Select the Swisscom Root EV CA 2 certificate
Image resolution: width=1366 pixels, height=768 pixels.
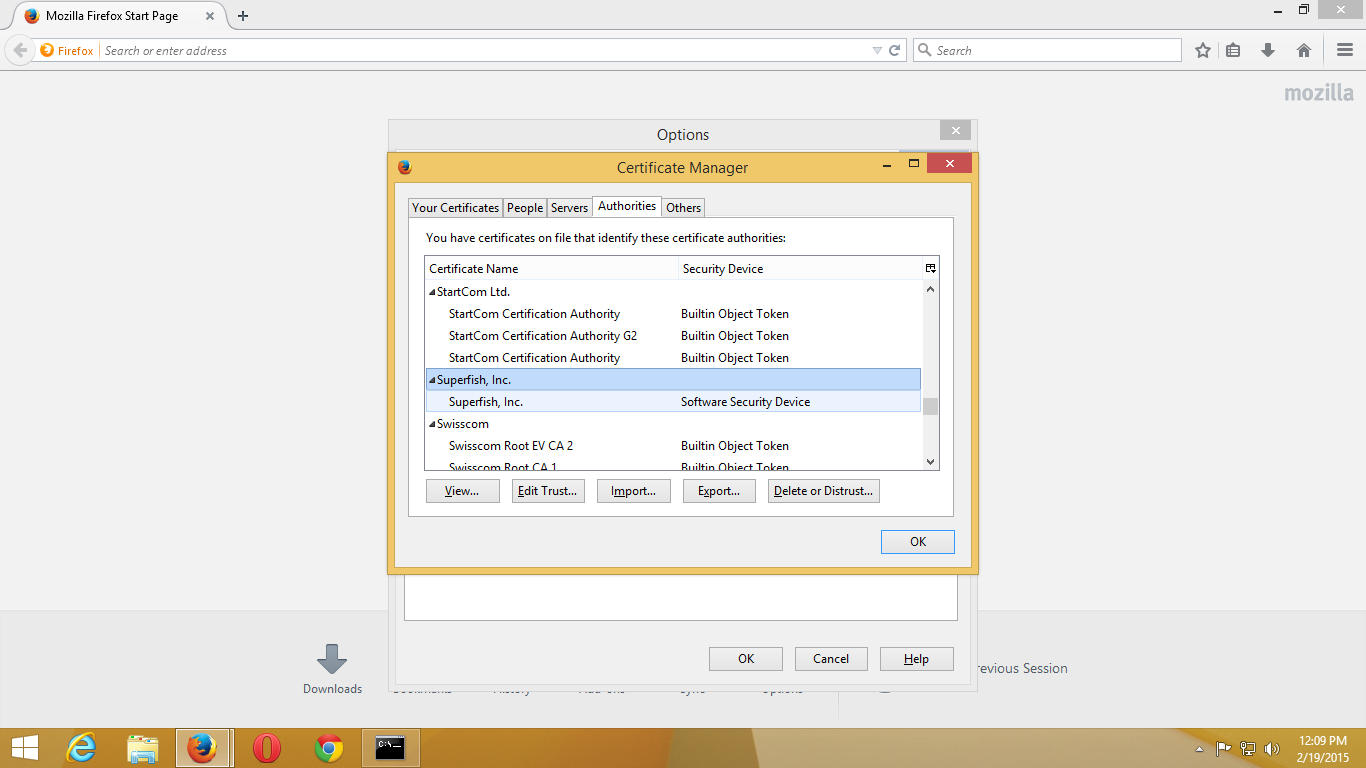(673, 446)
